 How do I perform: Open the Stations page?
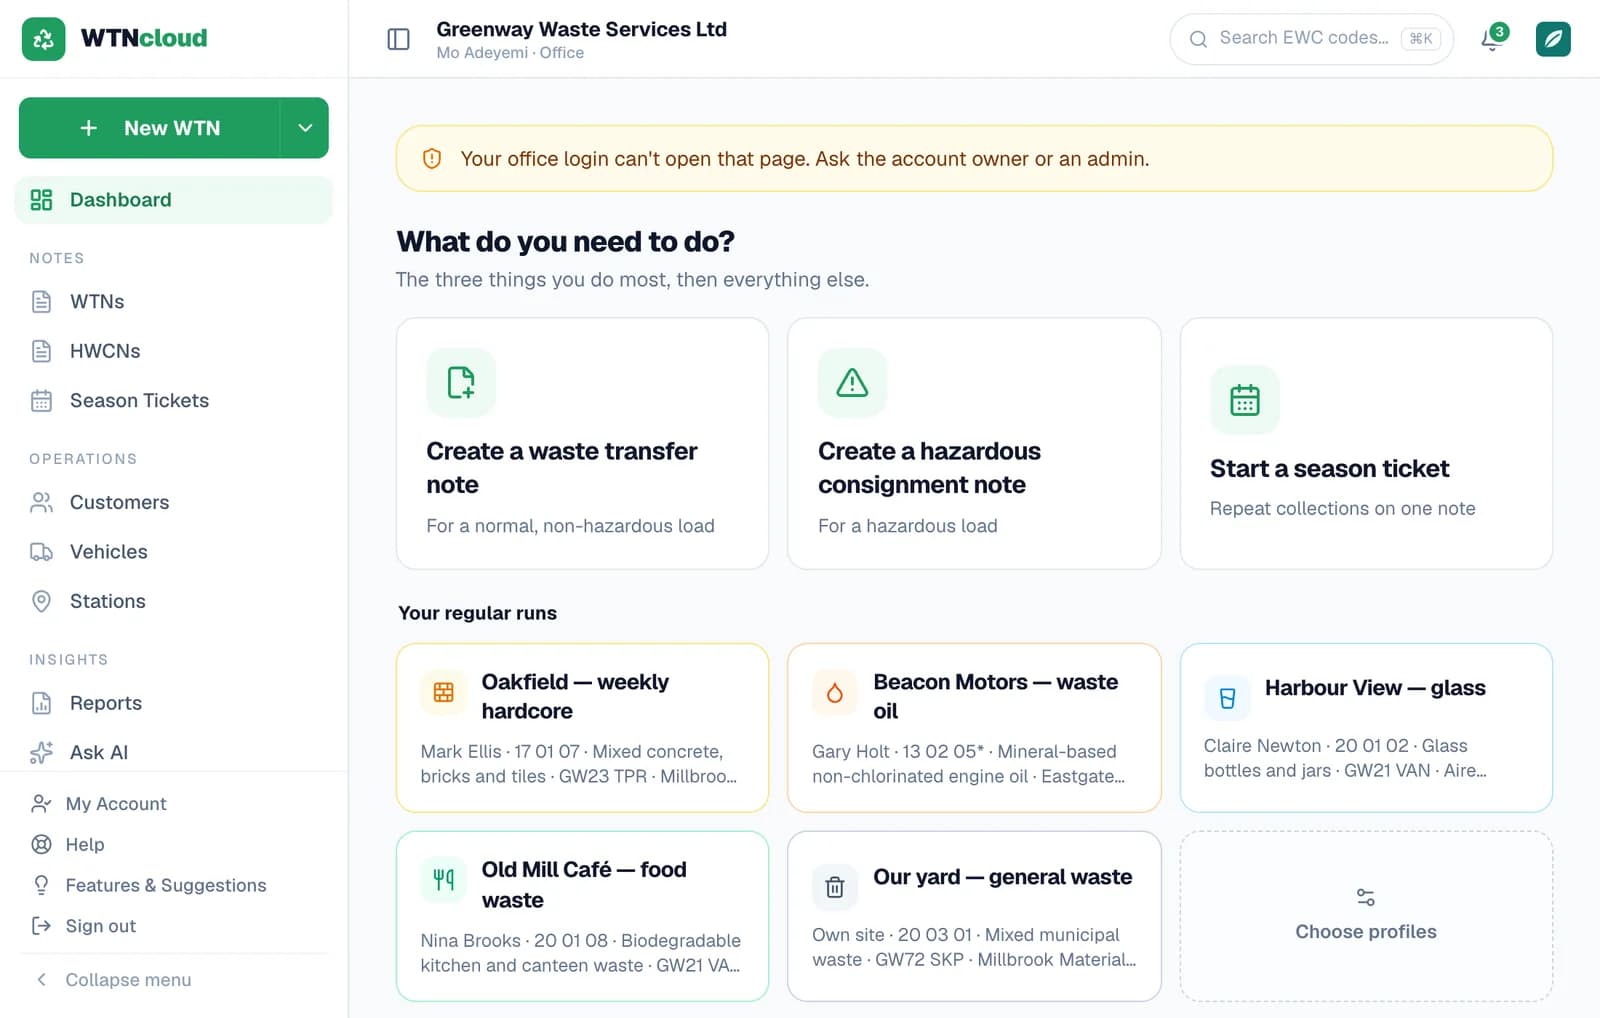(174, 601)
